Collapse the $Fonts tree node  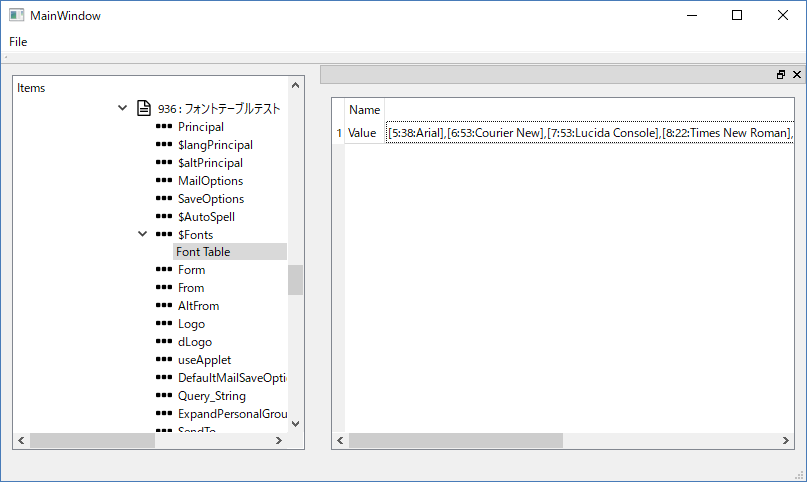143,234
